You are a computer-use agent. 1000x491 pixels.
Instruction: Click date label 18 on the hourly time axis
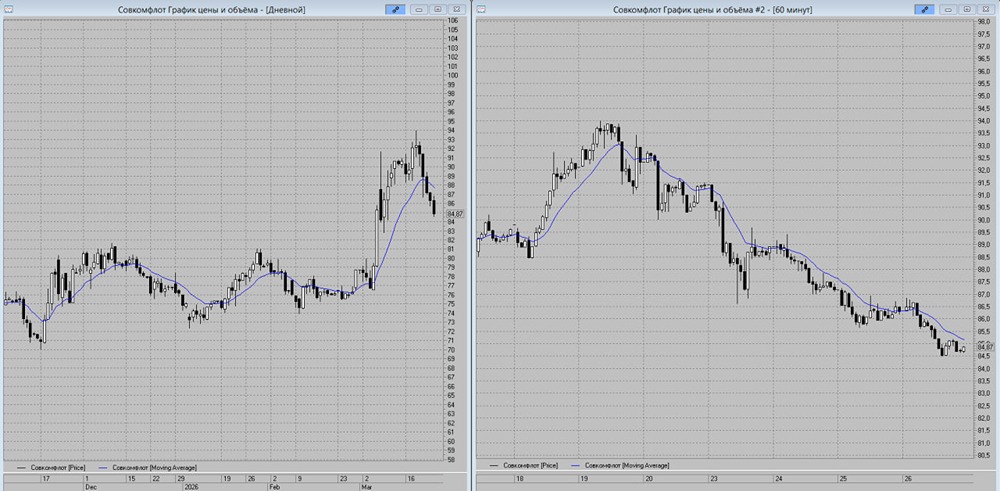520,478
